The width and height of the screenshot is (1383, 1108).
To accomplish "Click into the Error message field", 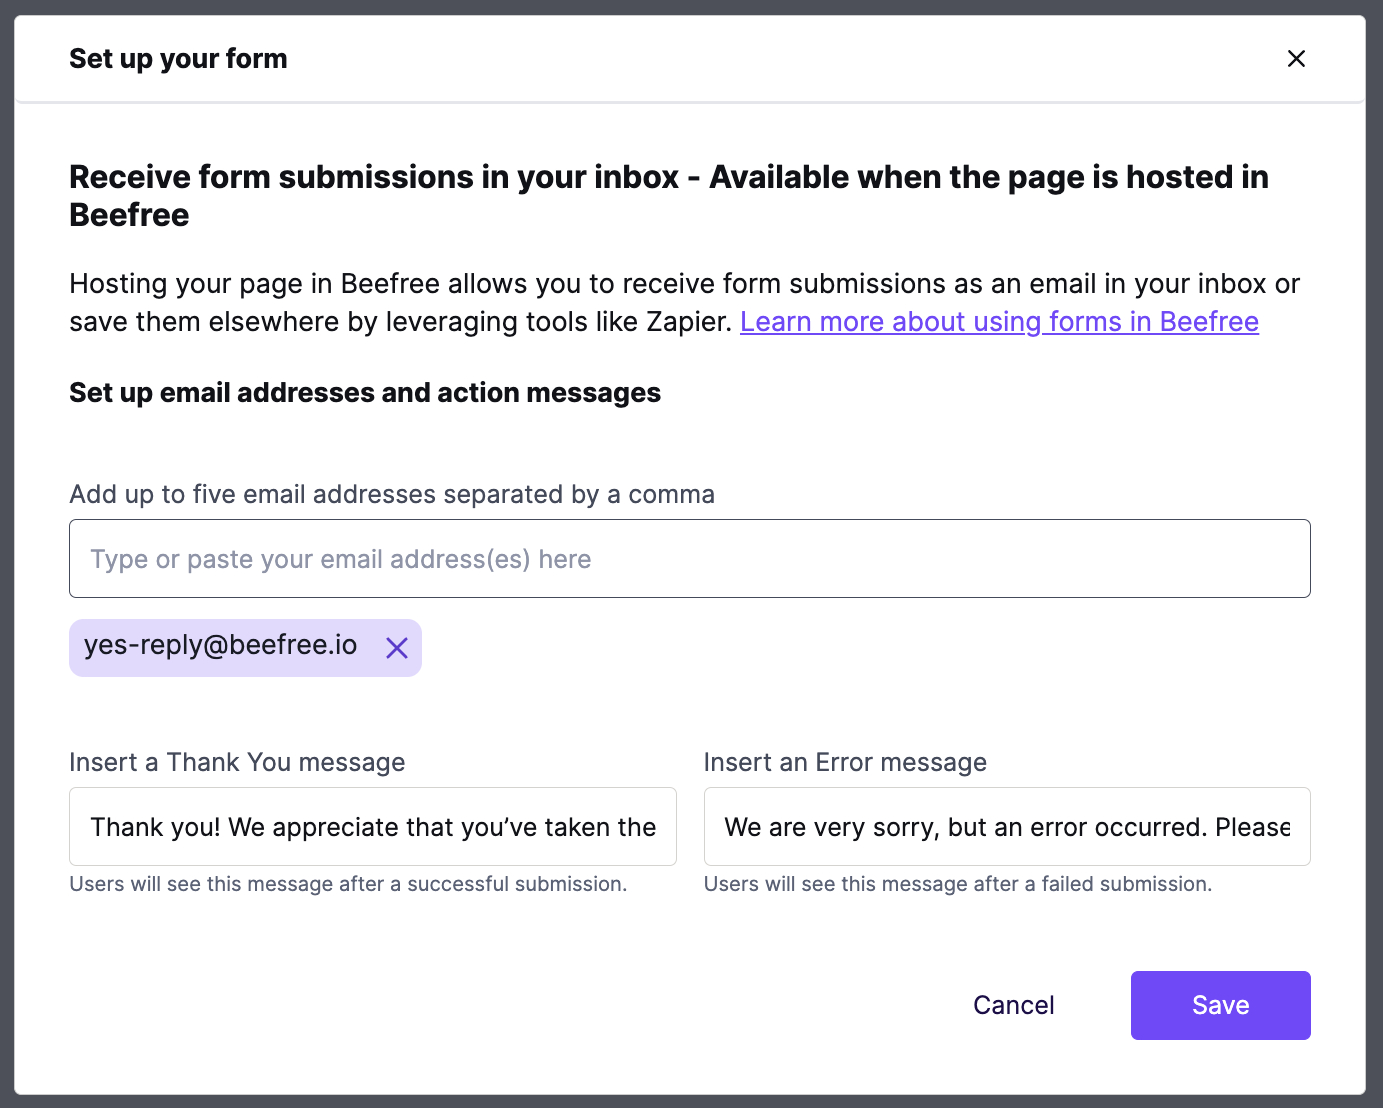I will click(x=1007, y=827).
